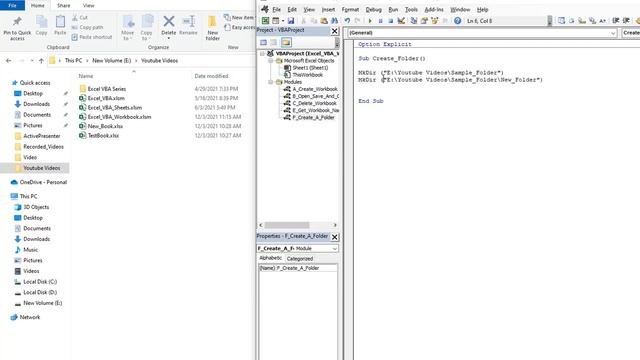Collapse Microsoft Excel Objects folder node

point(271,60)
